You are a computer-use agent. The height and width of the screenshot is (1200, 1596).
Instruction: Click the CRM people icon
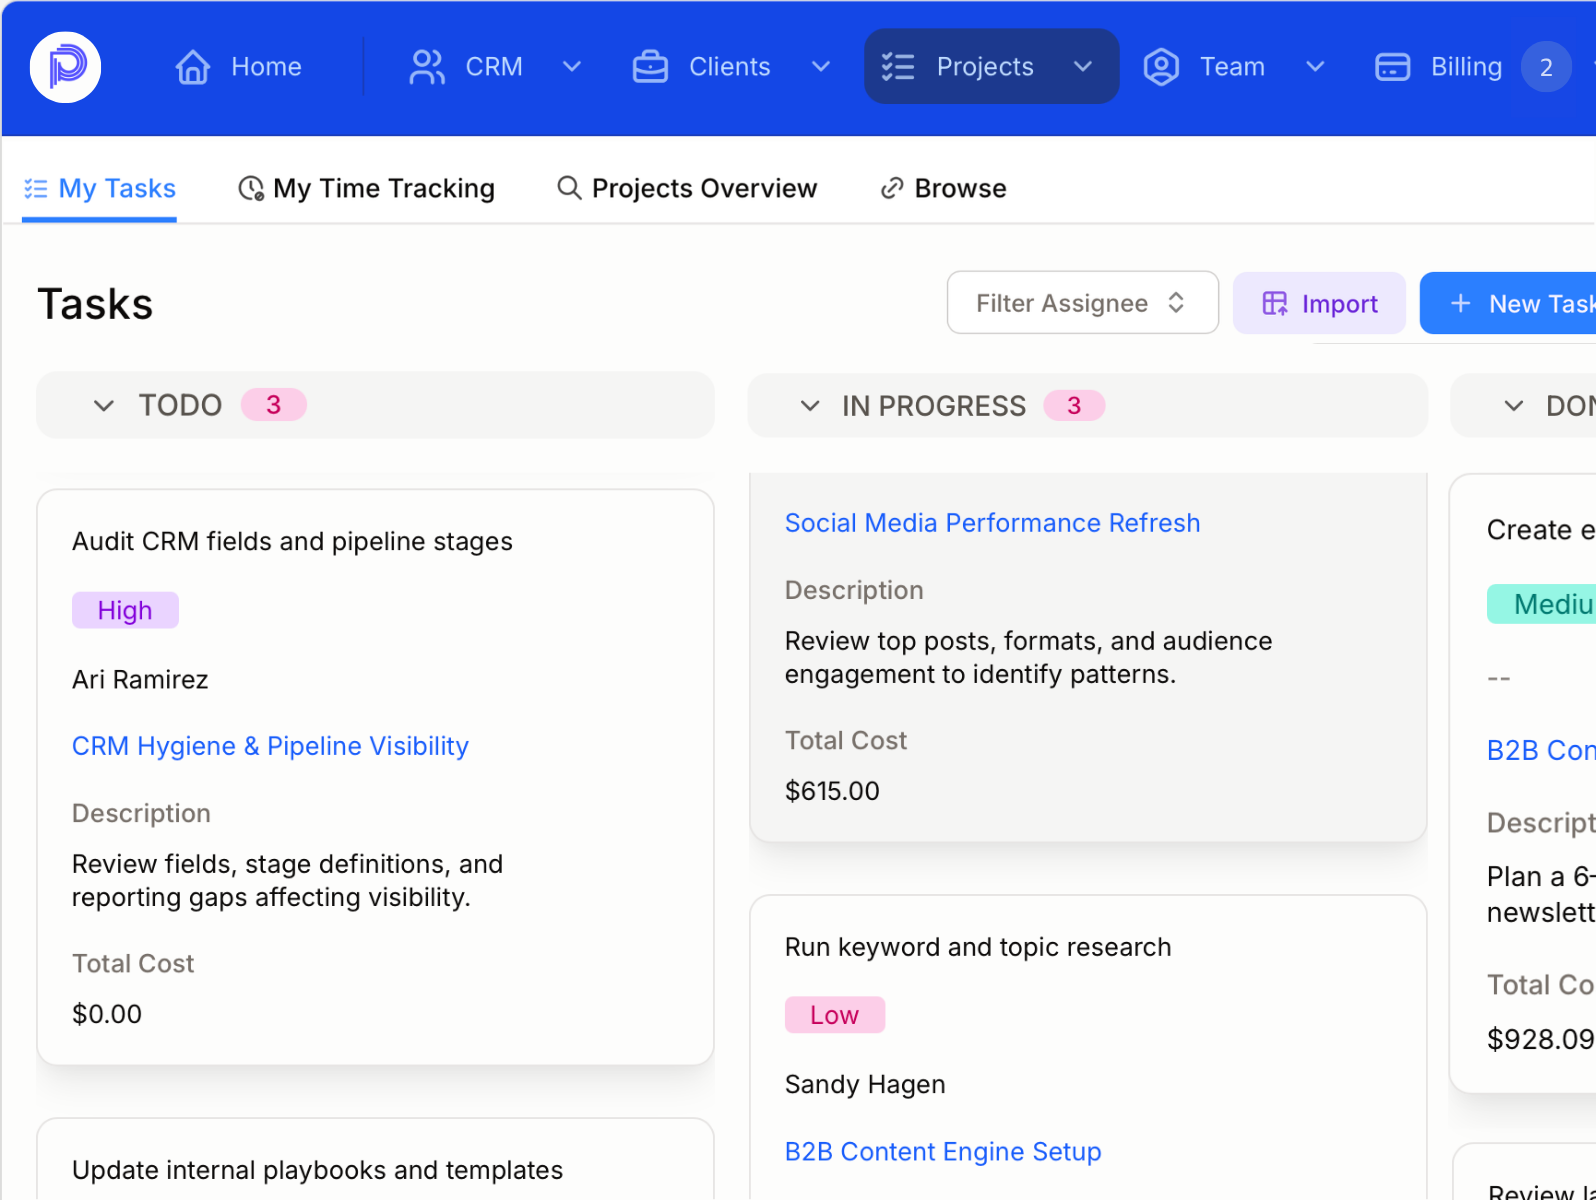427,67
